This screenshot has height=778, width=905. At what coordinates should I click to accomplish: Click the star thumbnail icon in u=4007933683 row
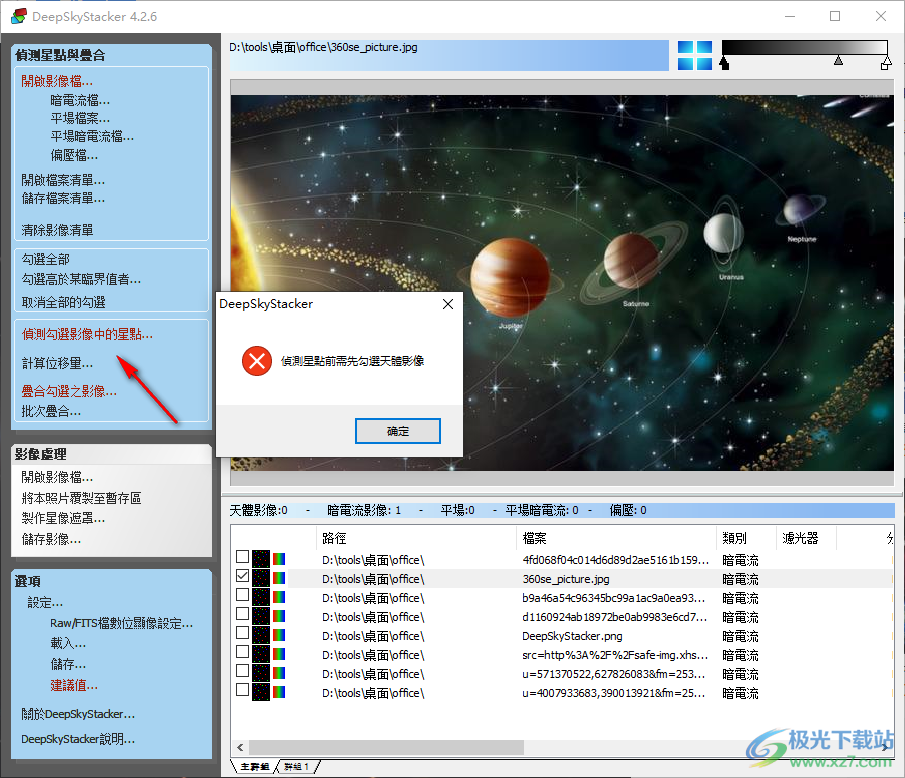coord(261,693)
